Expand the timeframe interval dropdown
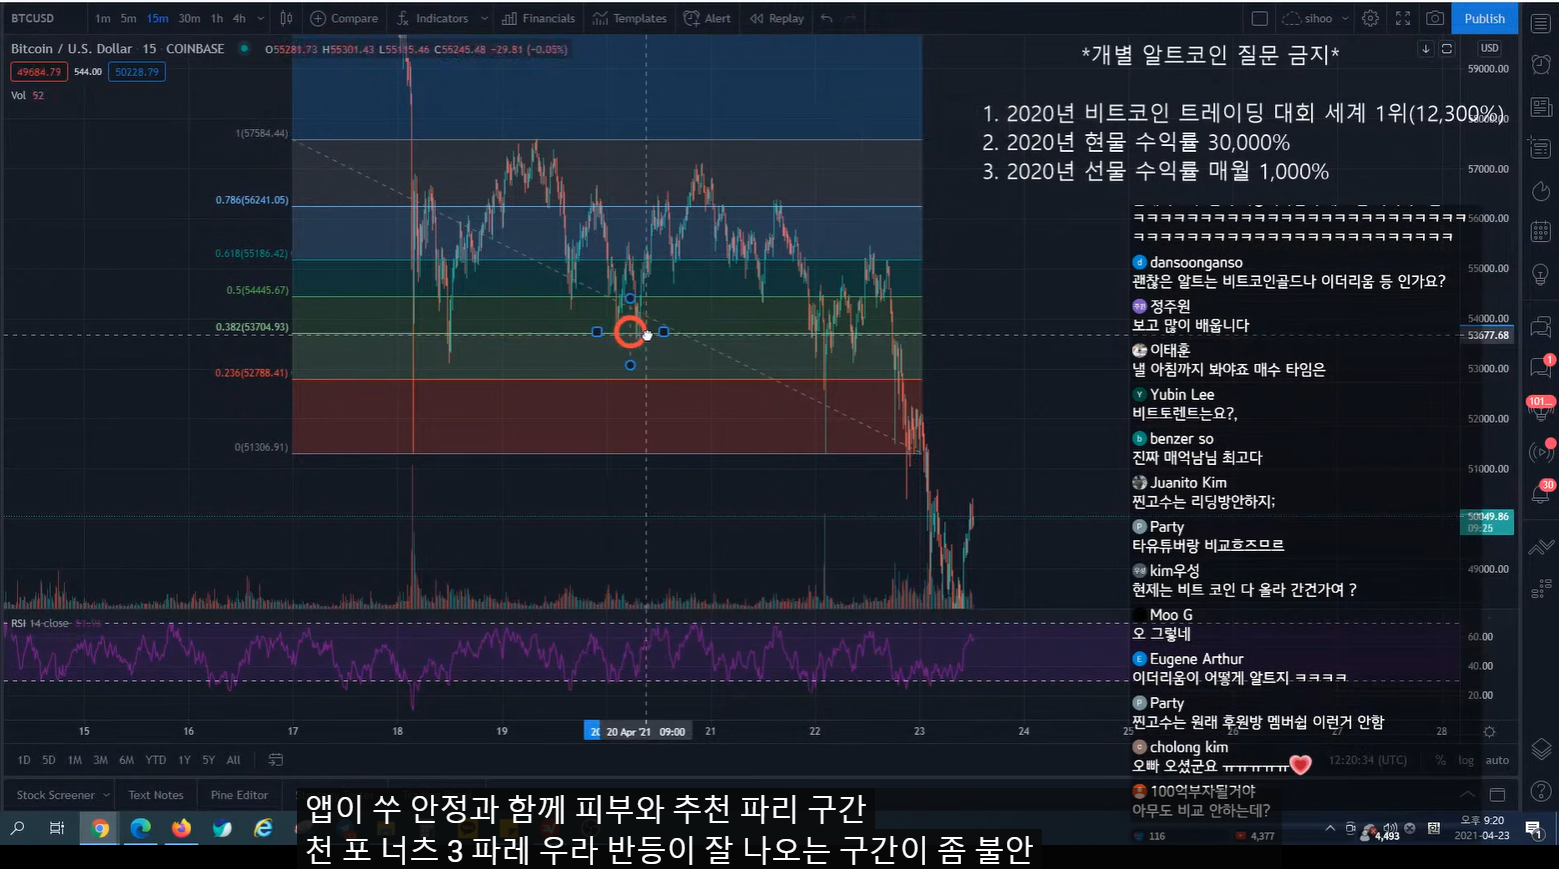Image resolution: width=1559 pixels, height=869 pixels. (x=261, y=18)
